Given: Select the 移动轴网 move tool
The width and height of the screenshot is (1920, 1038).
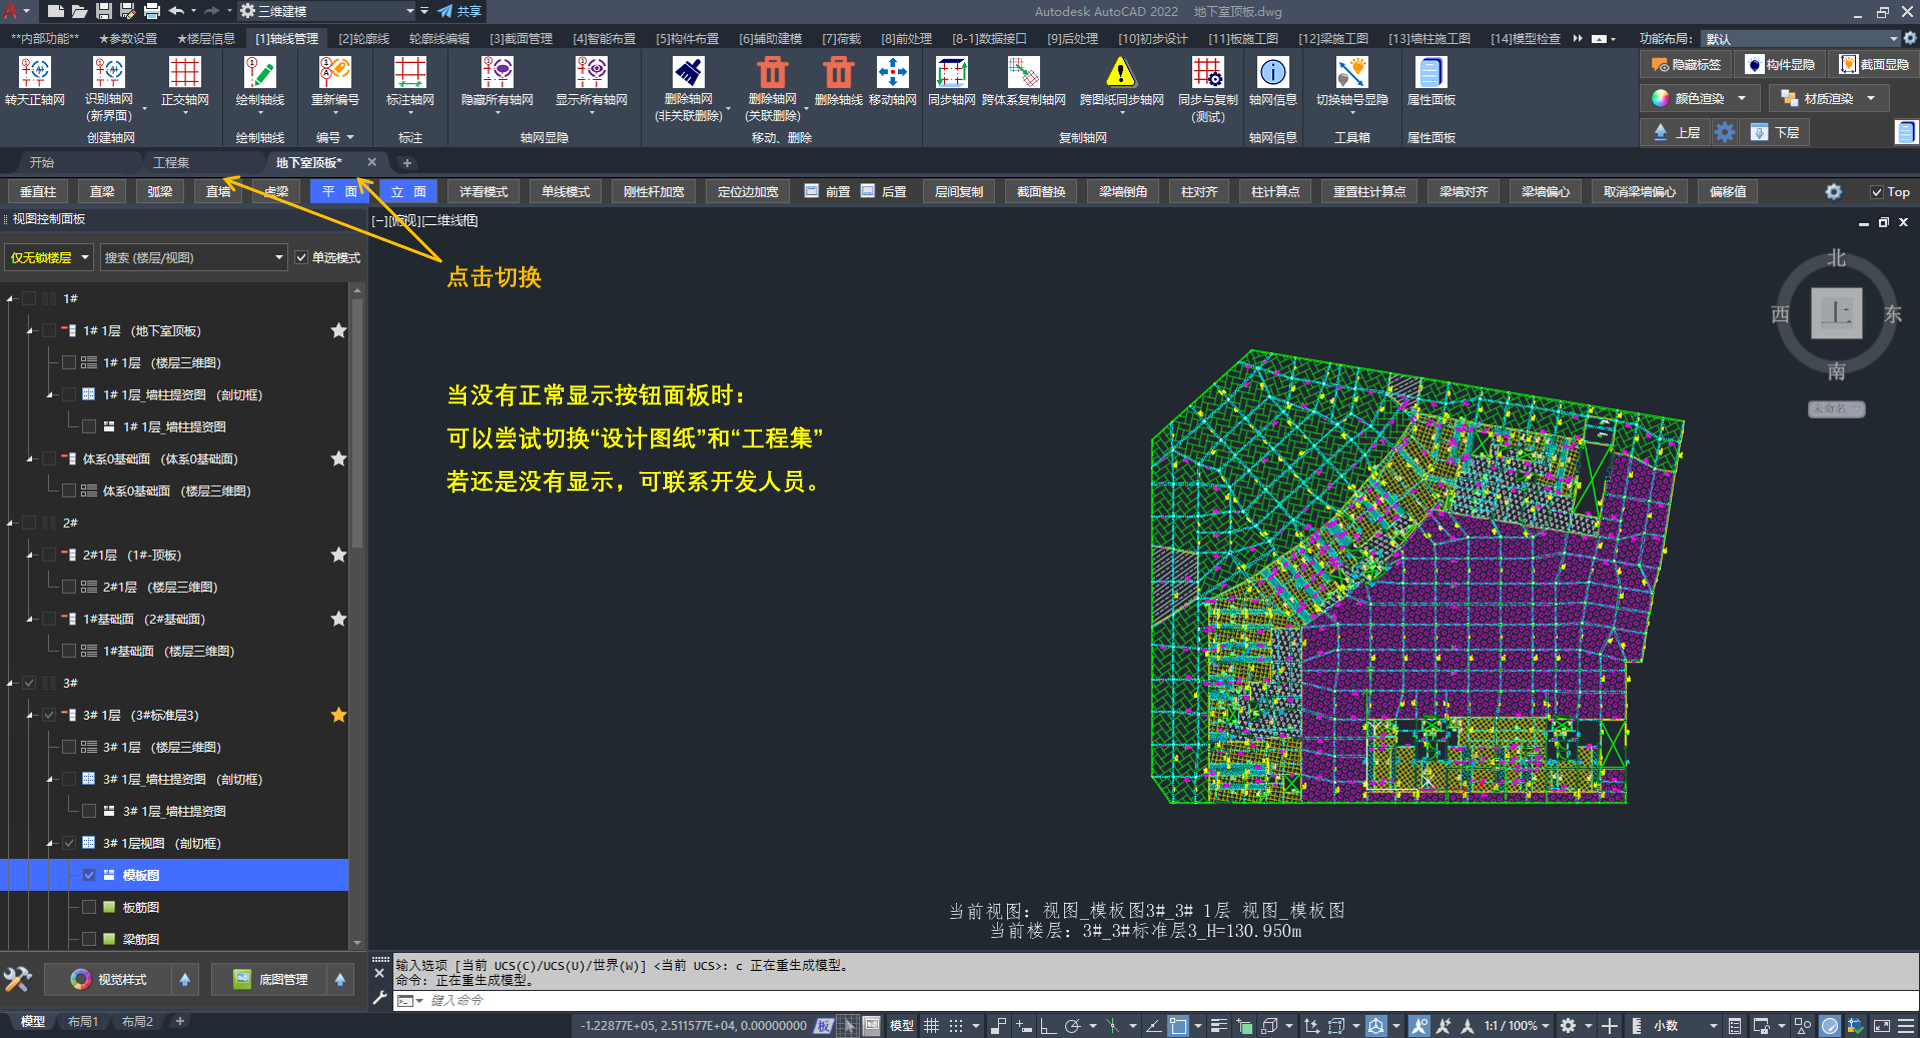Looking at the screenshot, I should click(892, 74).
